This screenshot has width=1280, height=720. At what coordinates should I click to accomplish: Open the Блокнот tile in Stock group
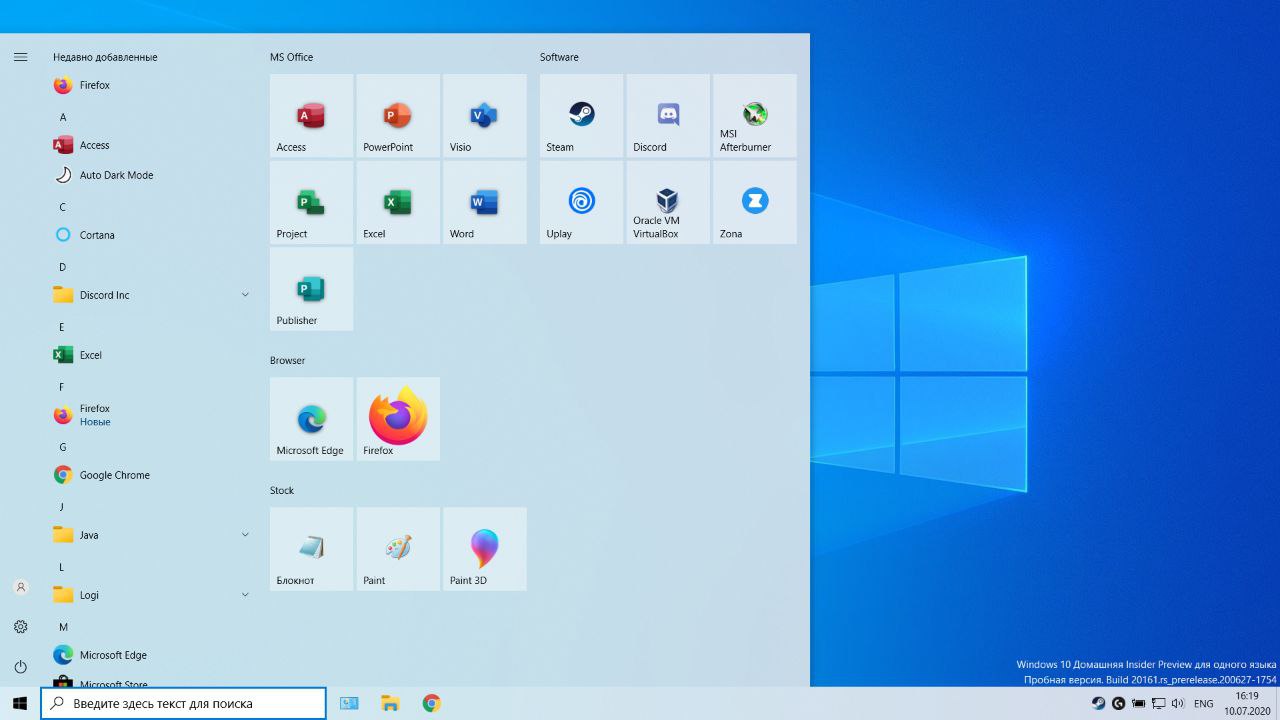coord(311,549)
